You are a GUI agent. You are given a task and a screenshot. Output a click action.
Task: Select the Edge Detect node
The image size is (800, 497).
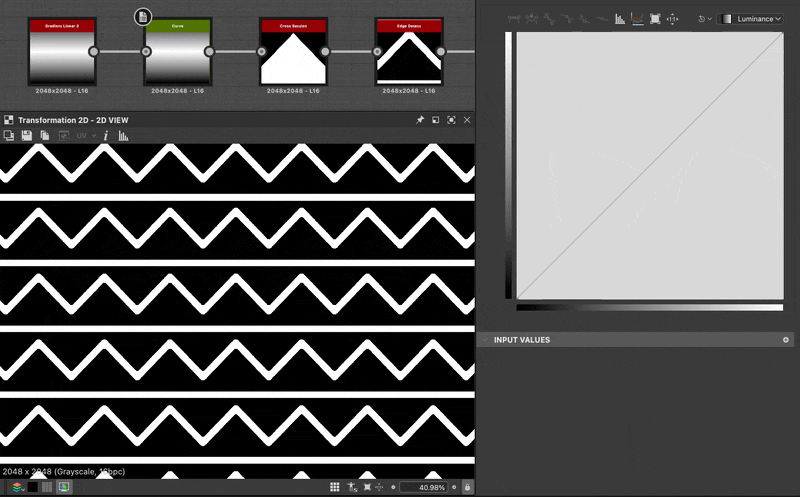[409, 51]
